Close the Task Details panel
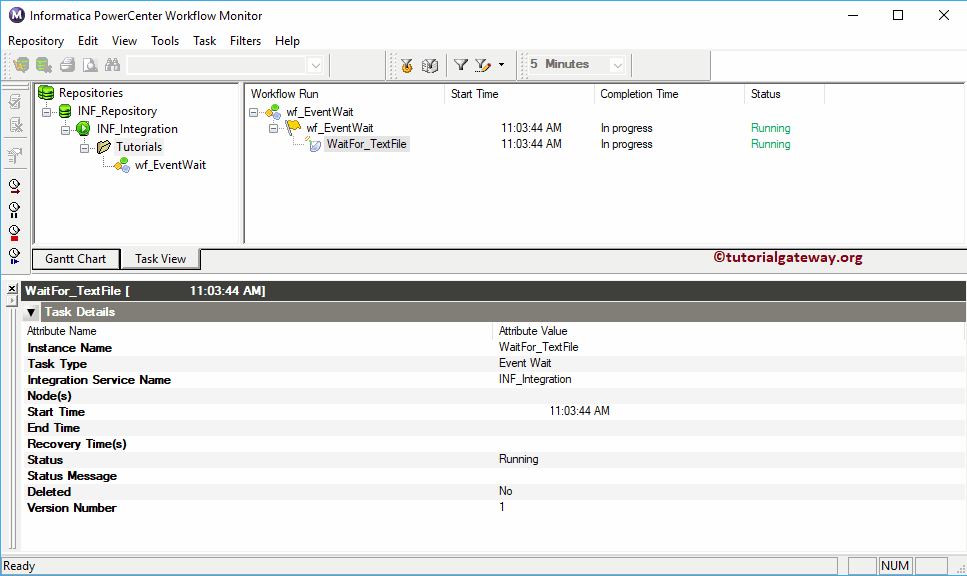Viewport: 967px width, 576px height. pos(11,290)
